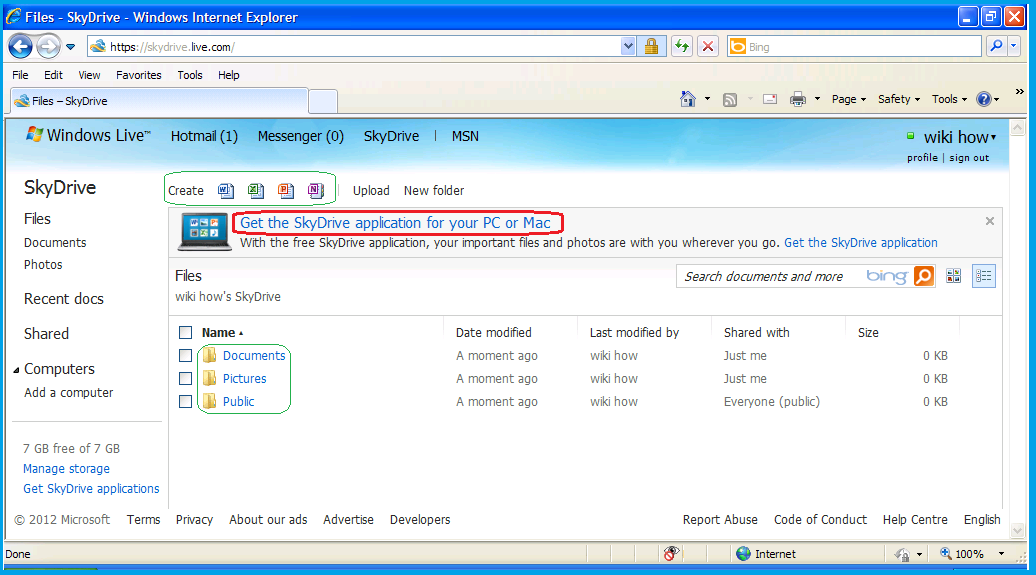This screenshot has width=1036, height=575.
Task: Click the sign out link
Action: coord(969,158)
